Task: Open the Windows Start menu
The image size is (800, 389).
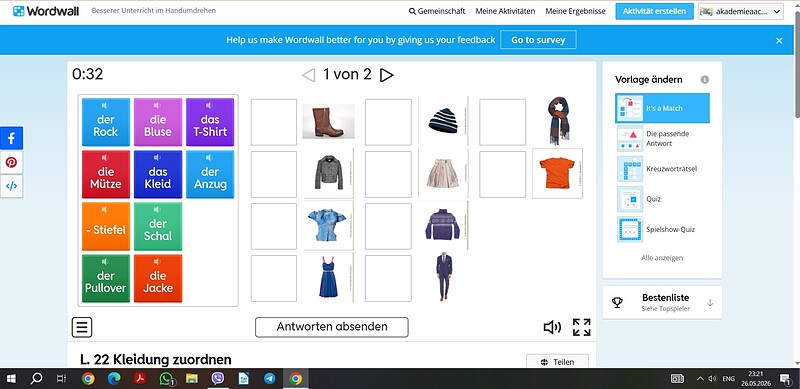Action: (x=11, y=379)
